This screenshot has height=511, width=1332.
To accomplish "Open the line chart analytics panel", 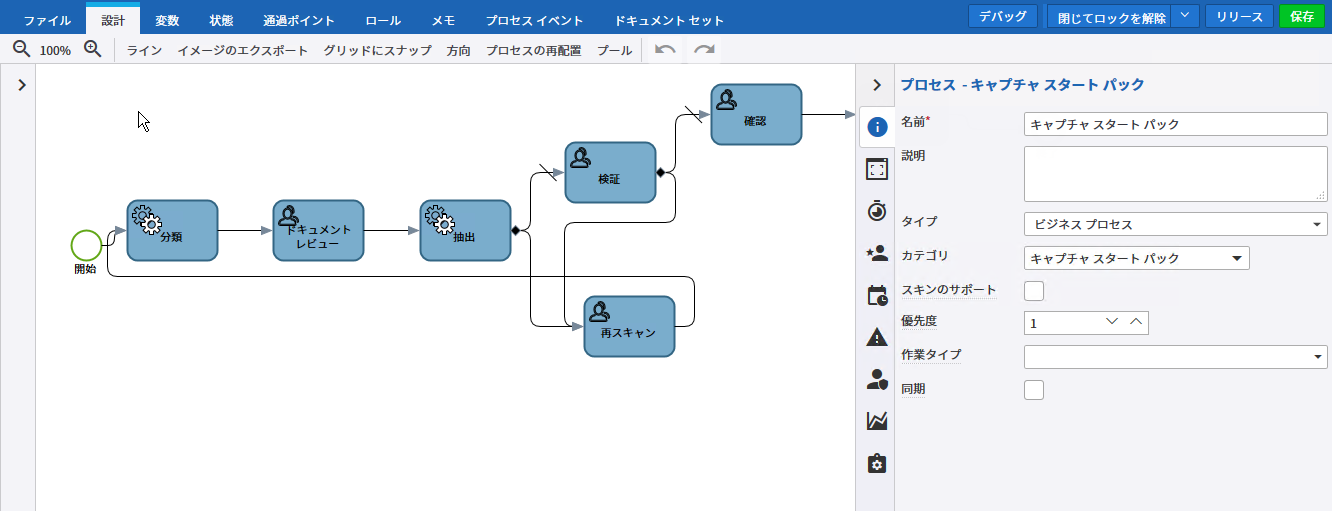I will [877, 421].
